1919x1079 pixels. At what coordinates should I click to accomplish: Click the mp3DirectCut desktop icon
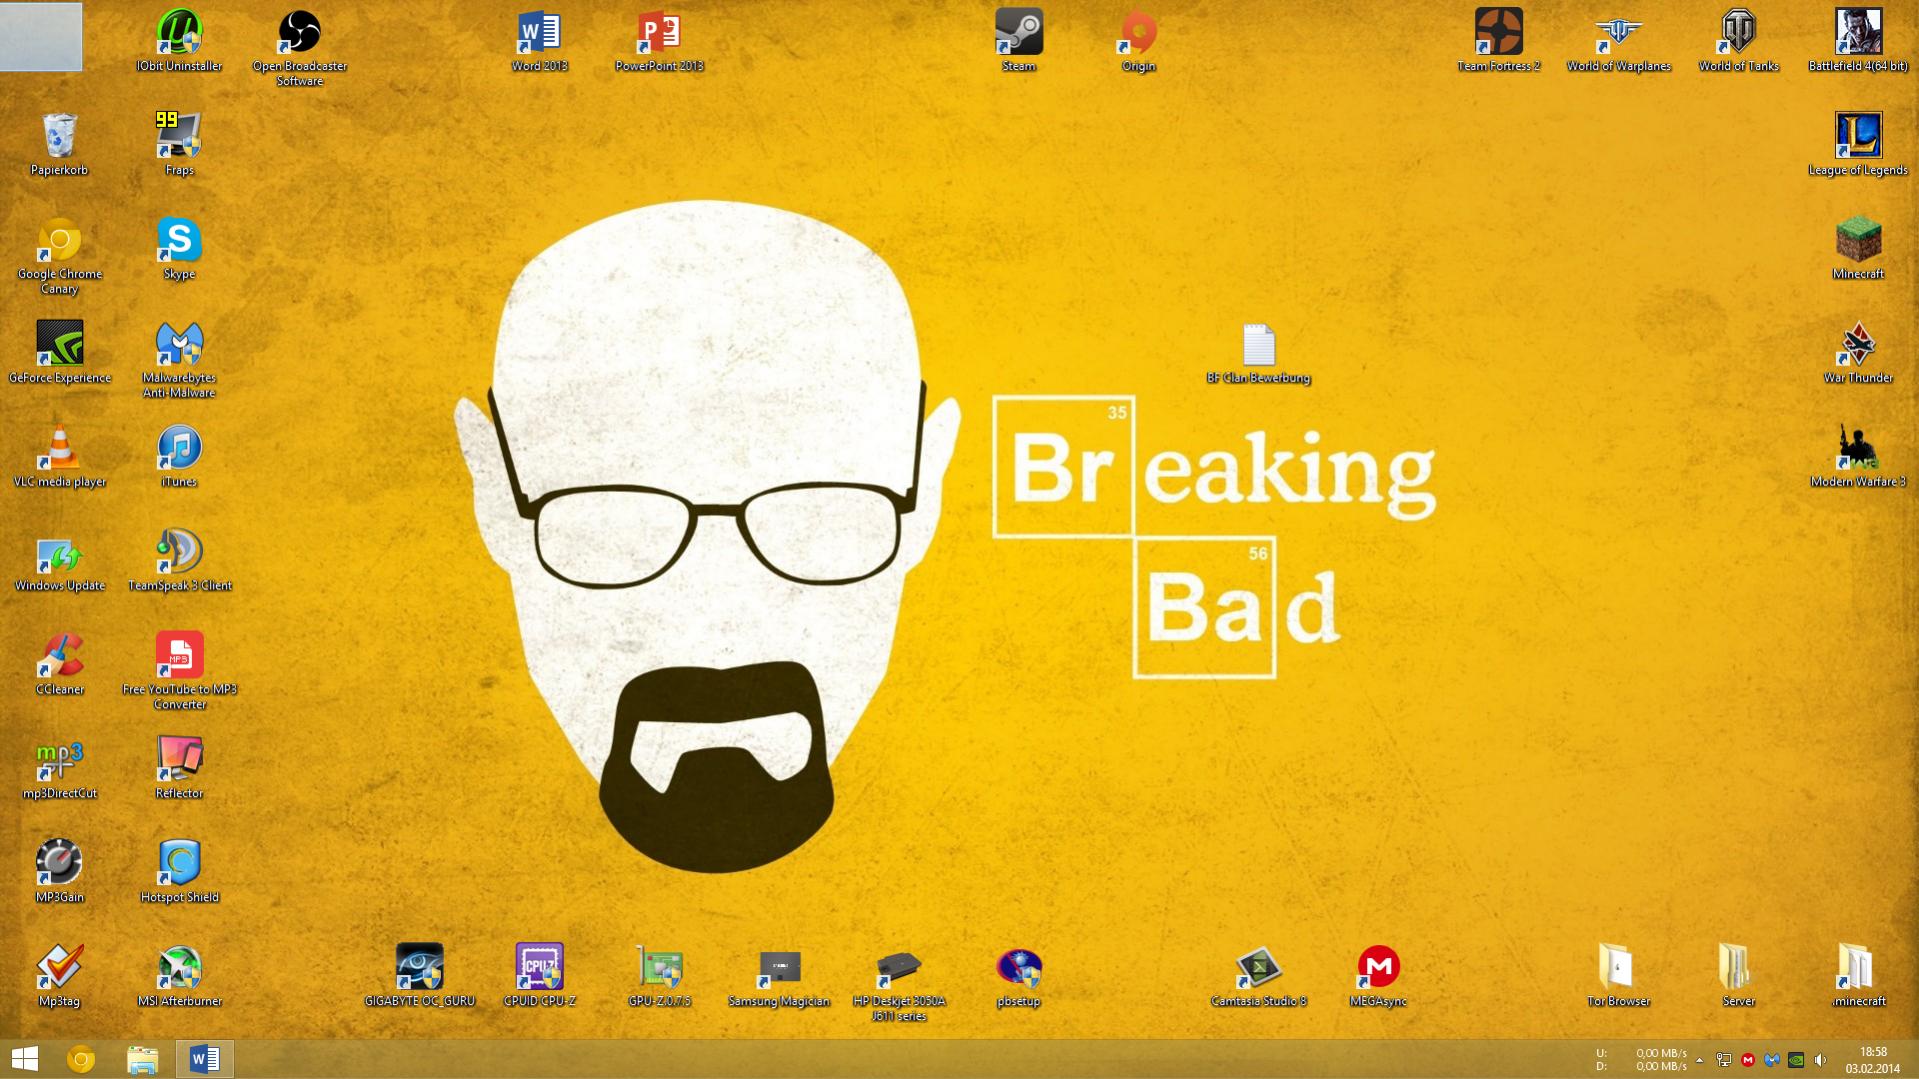(59, 769)
